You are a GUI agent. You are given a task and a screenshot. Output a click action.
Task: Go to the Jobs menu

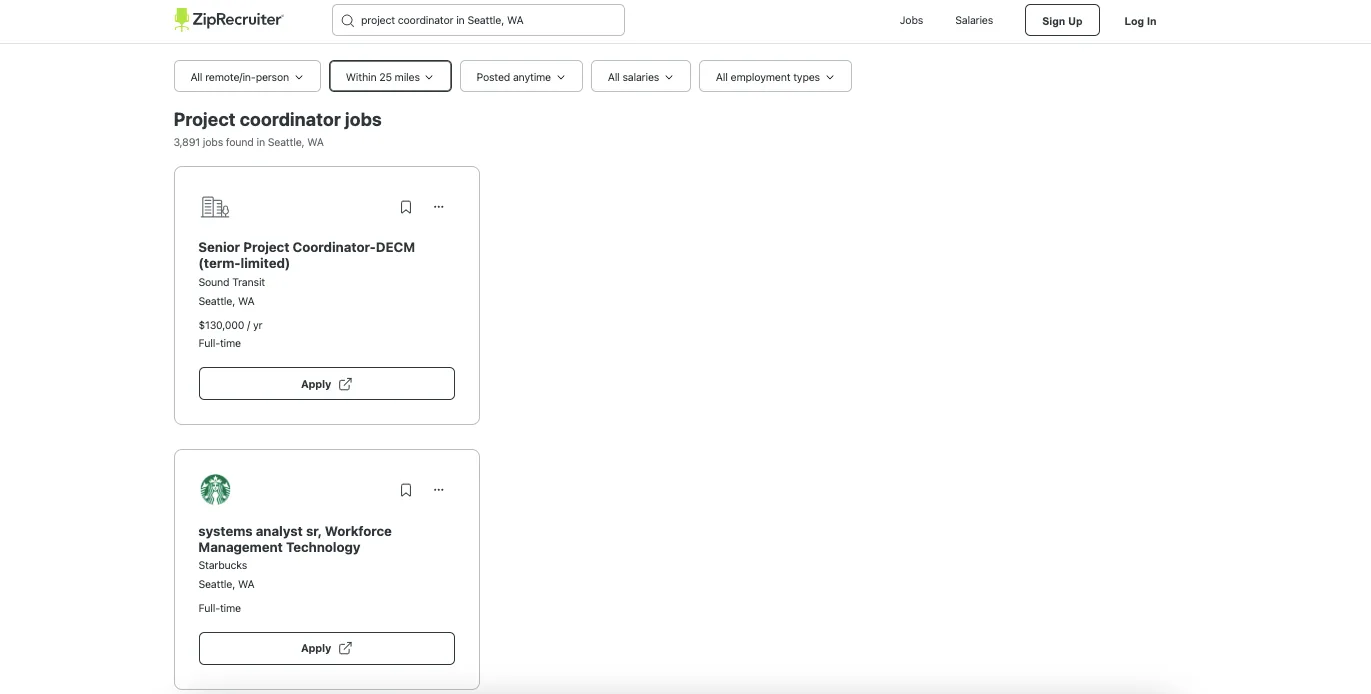[911, 20]
